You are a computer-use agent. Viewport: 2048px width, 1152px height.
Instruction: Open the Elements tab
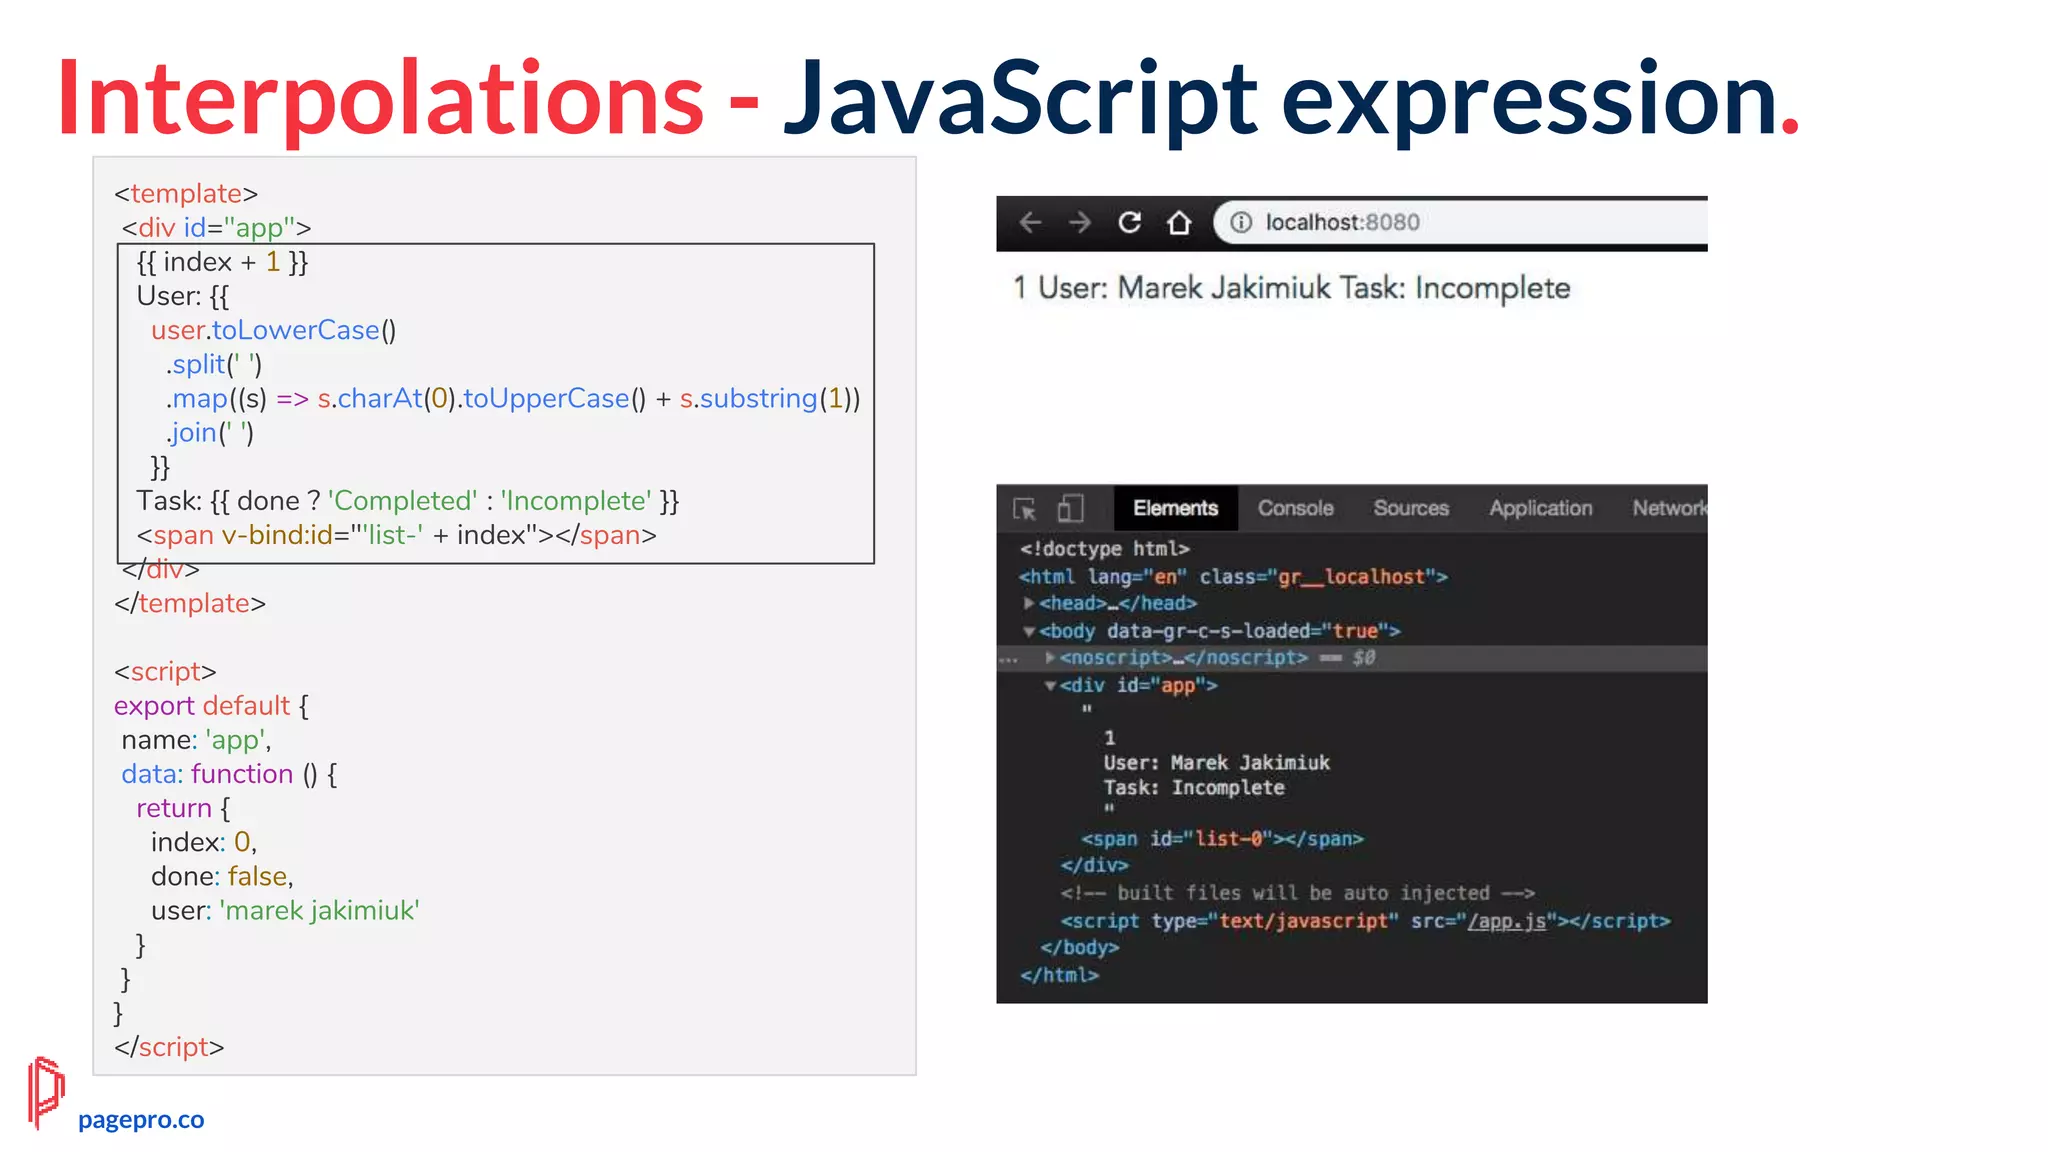(x=1175, y=509)
